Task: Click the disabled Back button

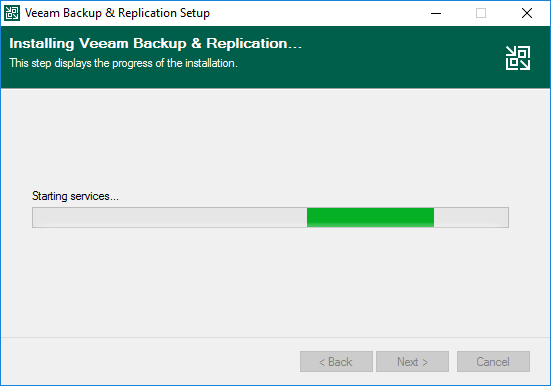Action: coord(336,361)
